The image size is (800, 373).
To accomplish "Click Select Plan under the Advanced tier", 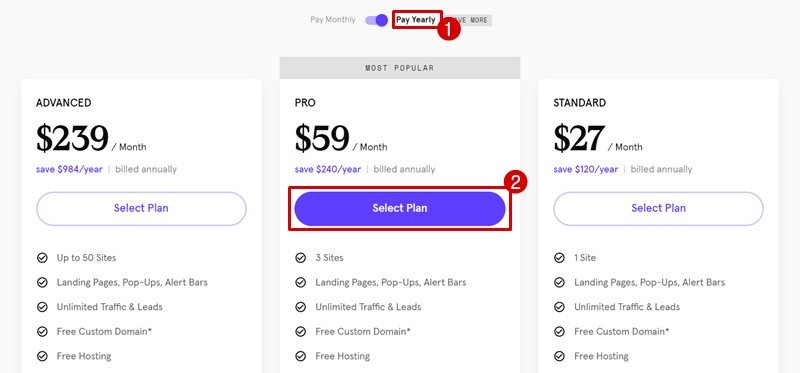I will click(141, 208).
